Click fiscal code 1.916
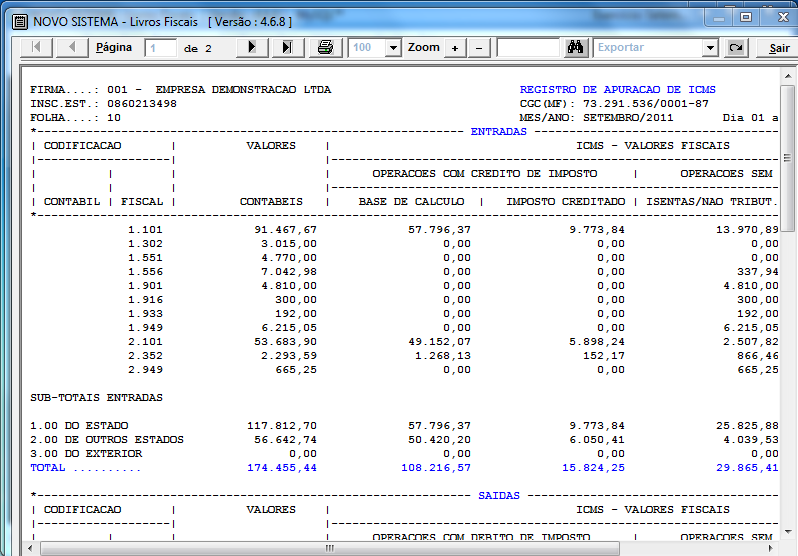 coord(145,300)
